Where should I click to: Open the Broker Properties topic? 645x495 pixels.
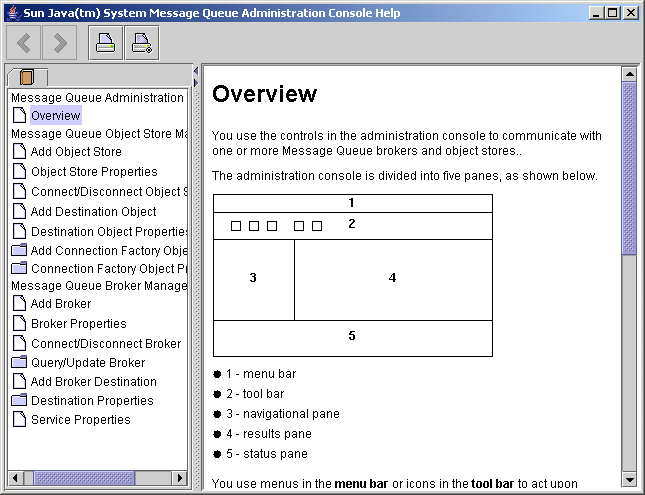(x=79, y=324)
